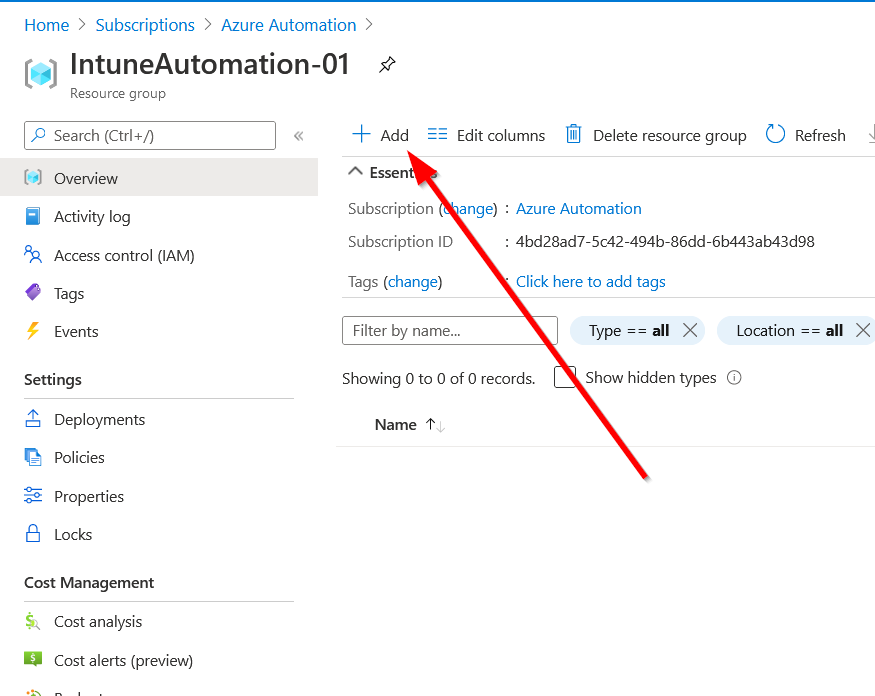Open the Azure Automation subscription link
The height and width of the screenshot is (696, 875).
[x=578, y=209]
